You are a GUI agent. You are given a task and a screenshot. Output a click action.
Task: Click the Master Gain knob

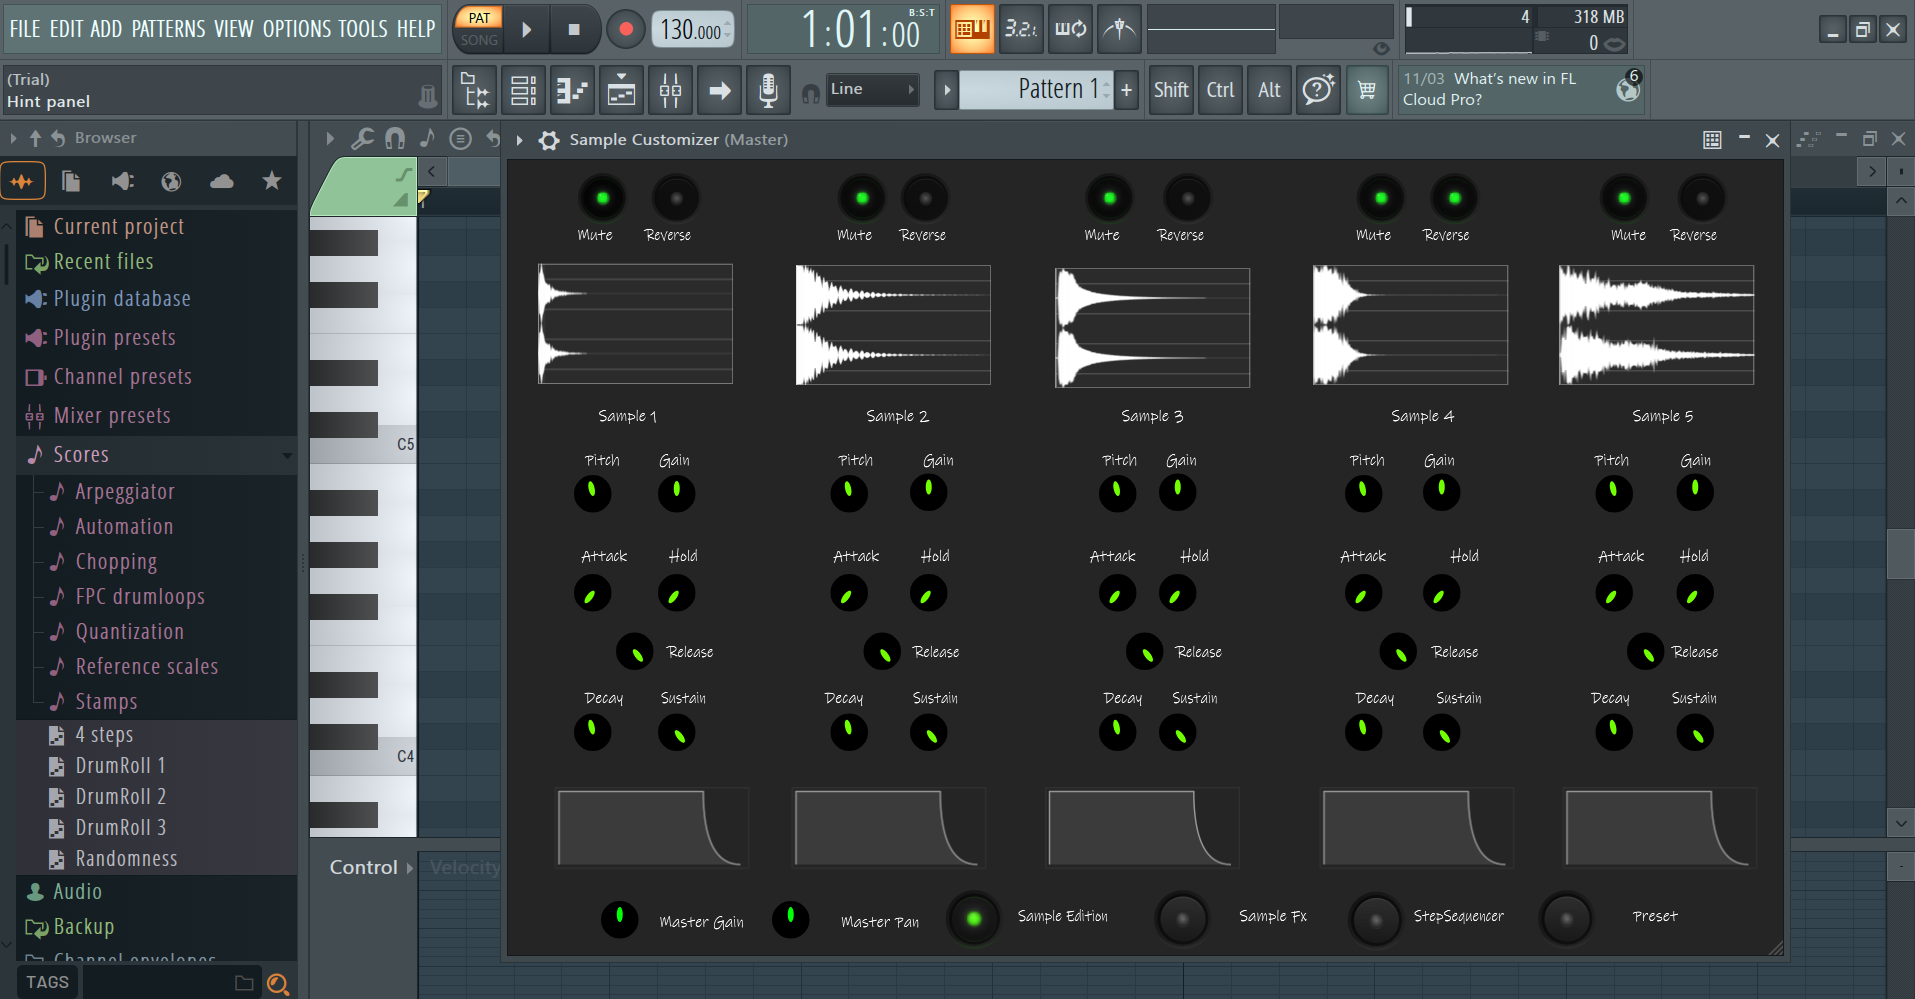tap(619, 918)
